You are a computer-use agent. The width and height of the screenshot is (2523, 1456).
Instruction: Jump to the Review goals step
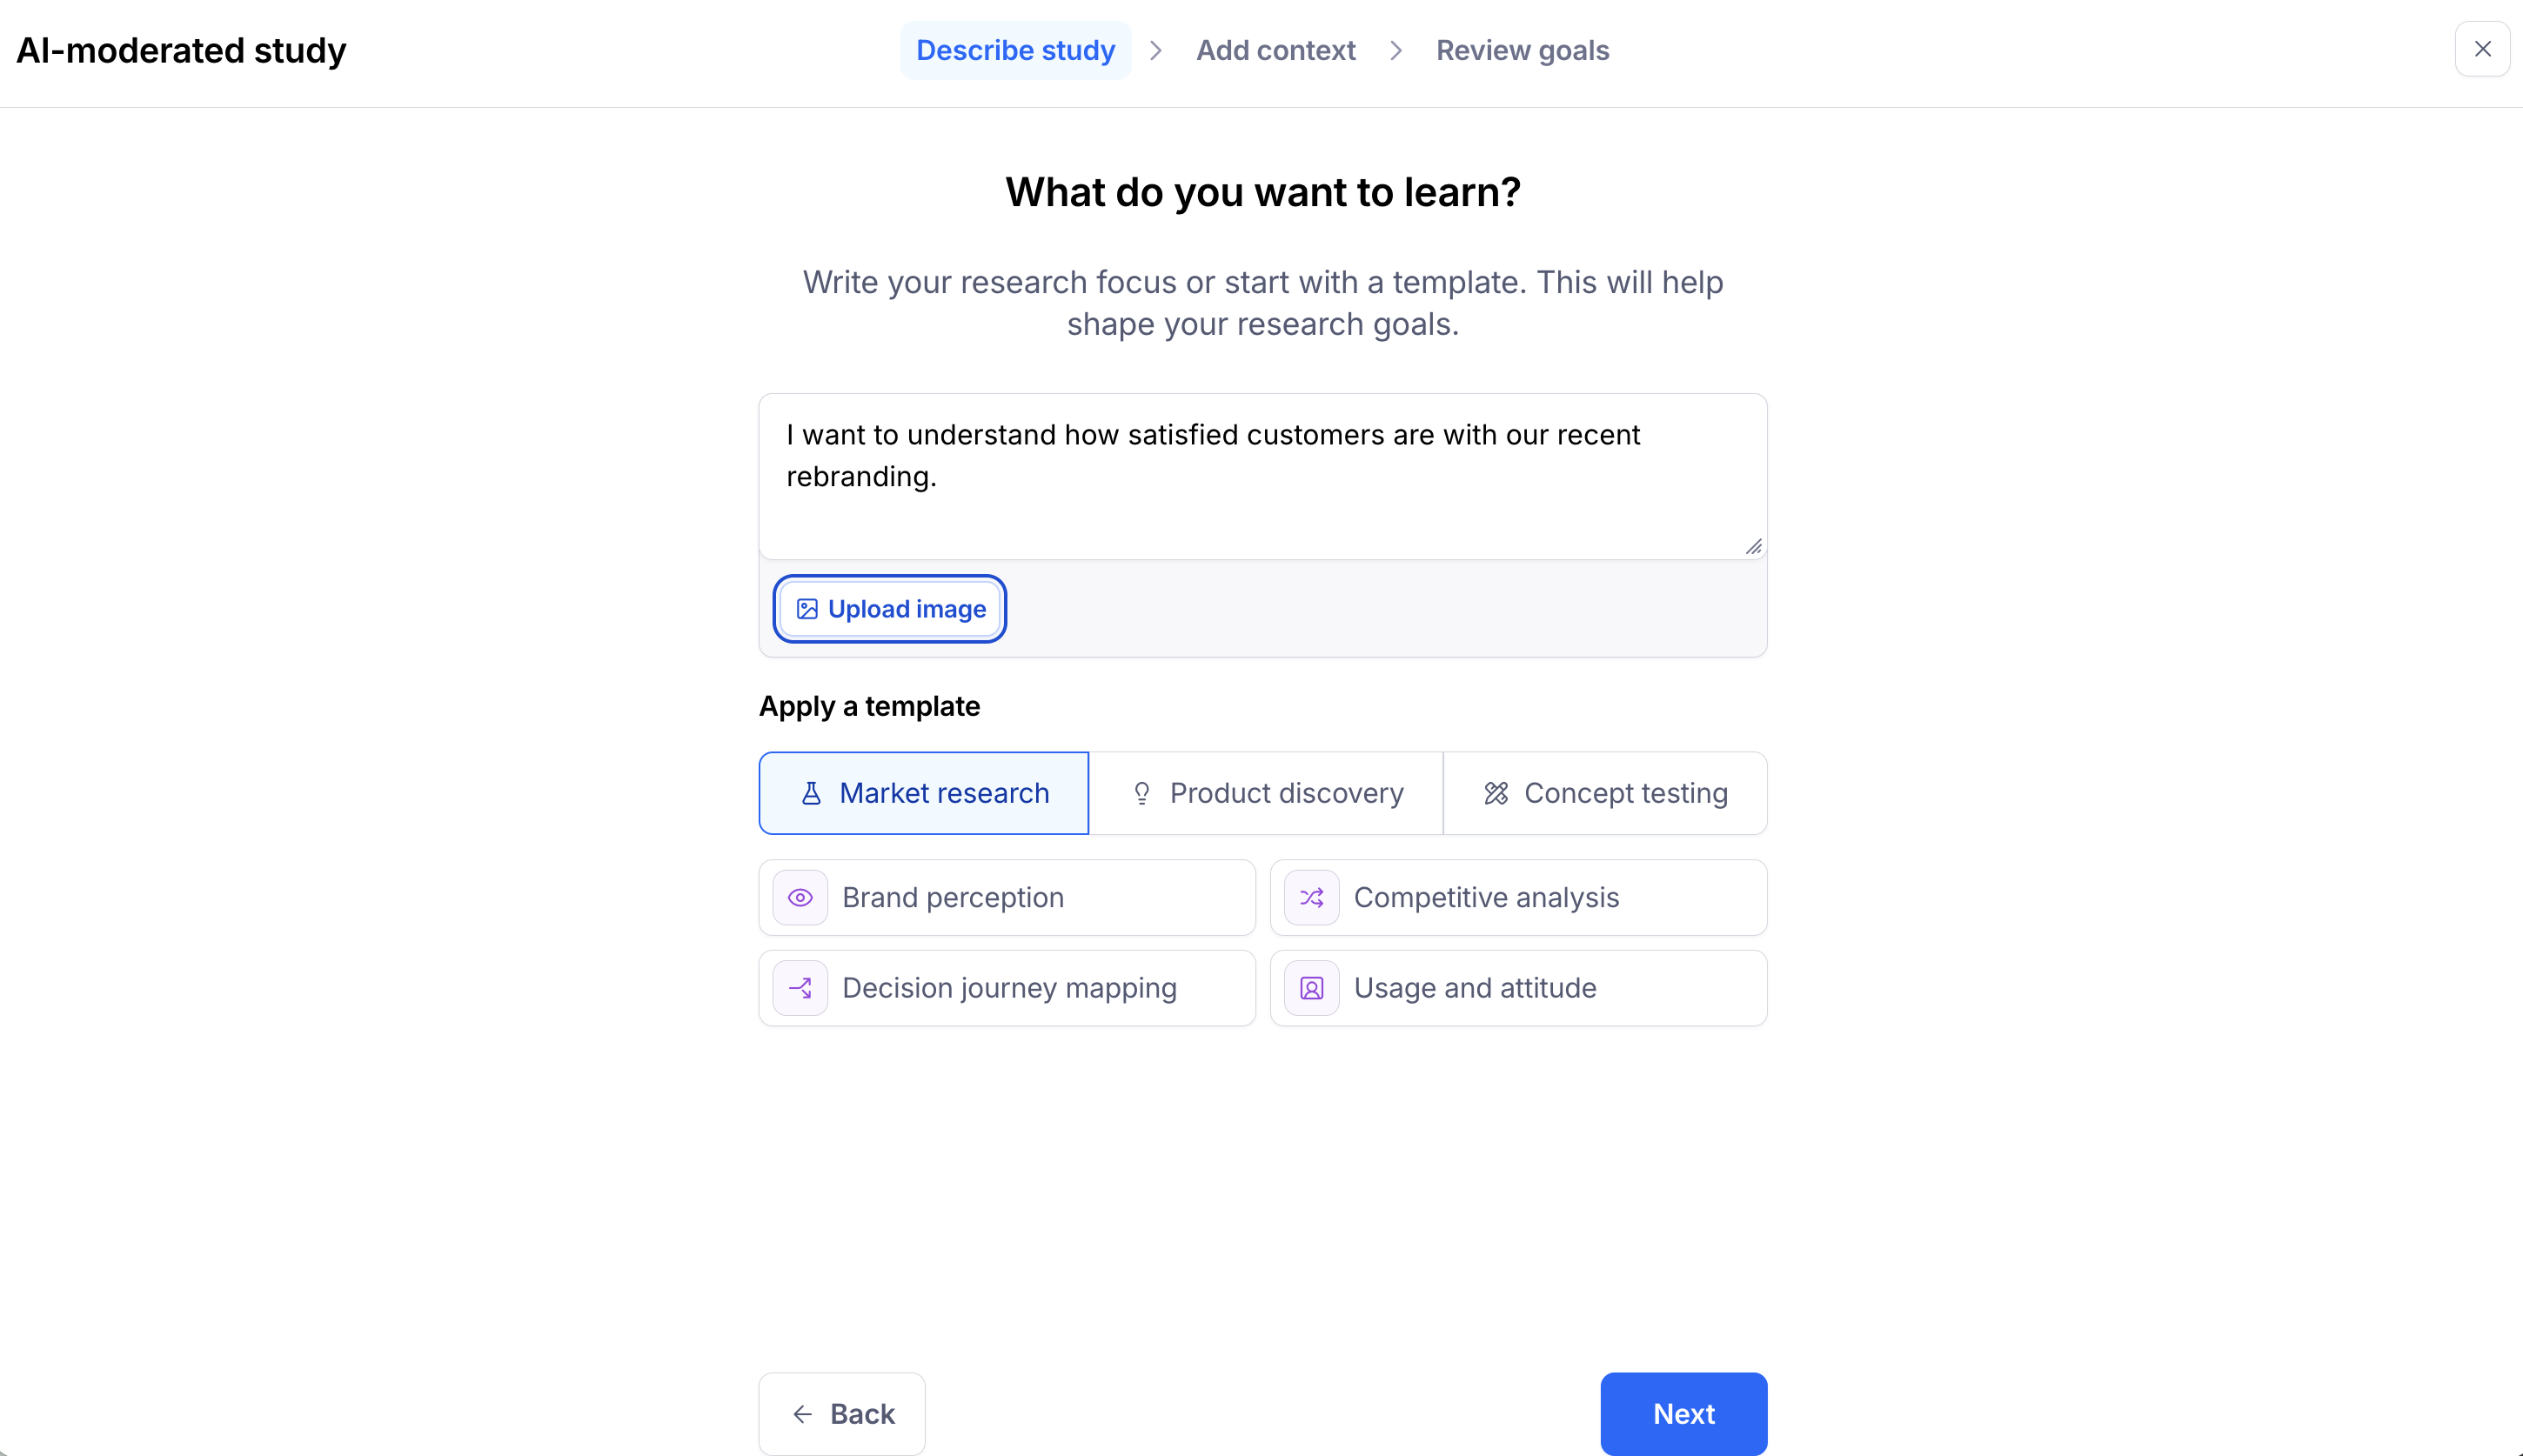1522,50
